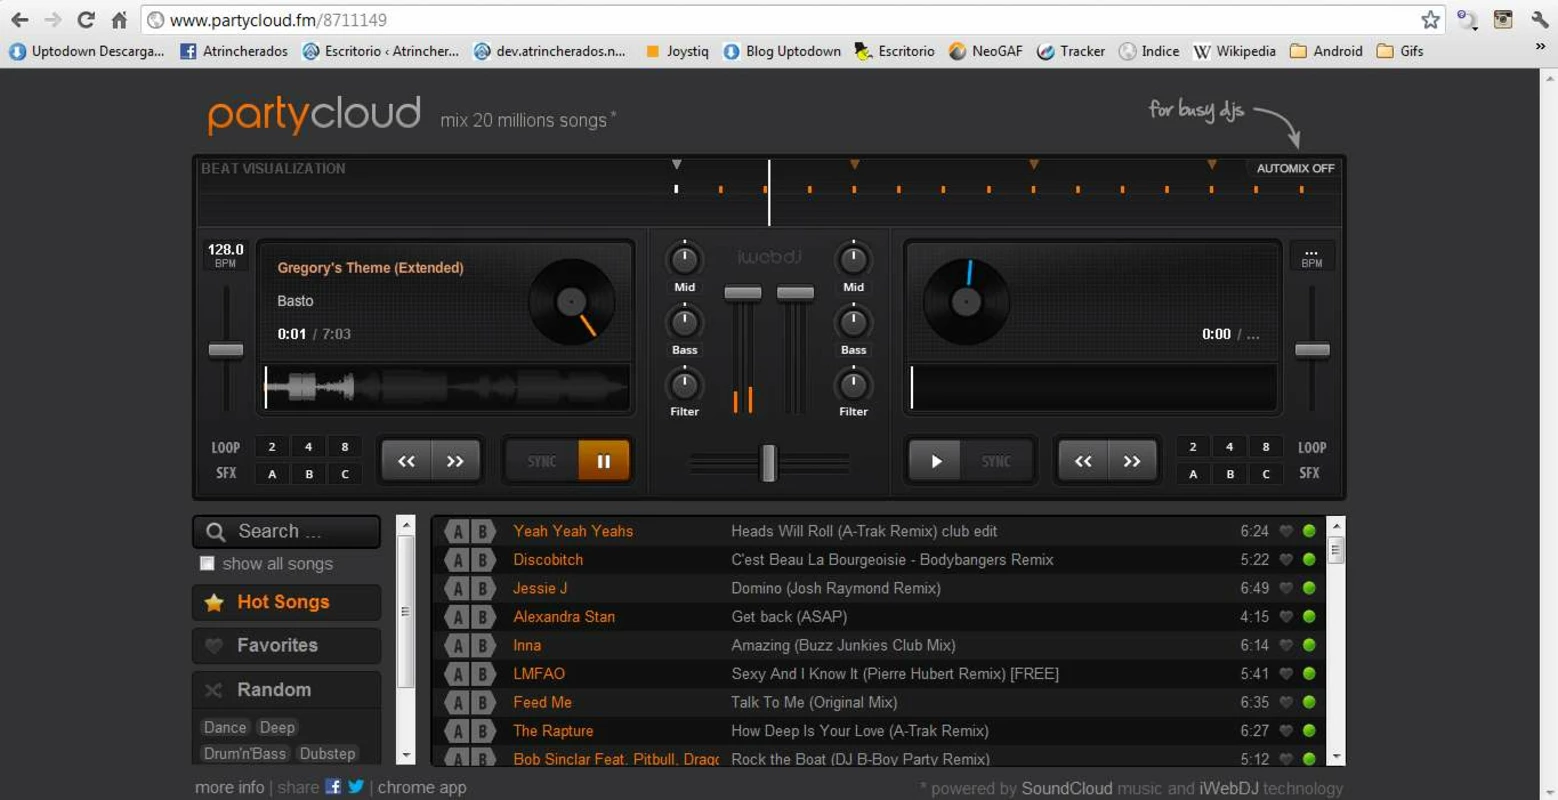Load LMFAO track to deck B
The image size is (1558, 800).
pyautogui.click(x=483, y=674)
